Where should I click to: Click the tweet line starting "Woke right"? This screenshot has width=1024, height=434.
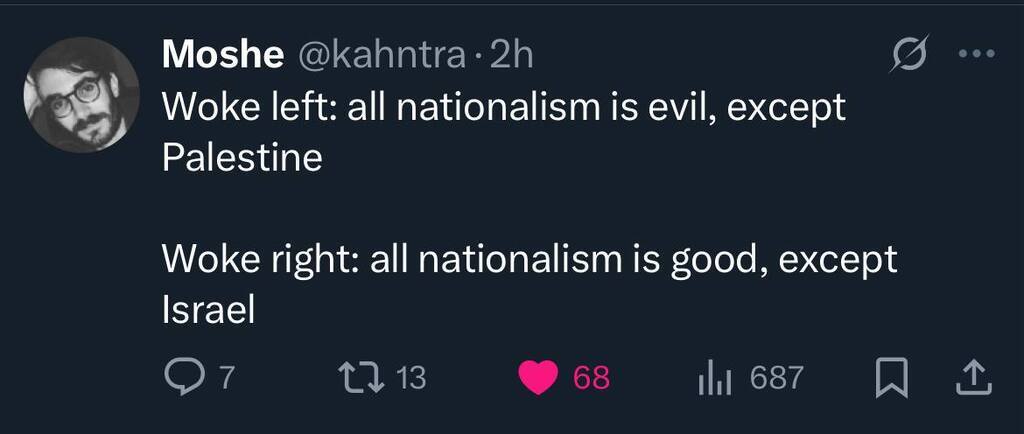point(529,260)
